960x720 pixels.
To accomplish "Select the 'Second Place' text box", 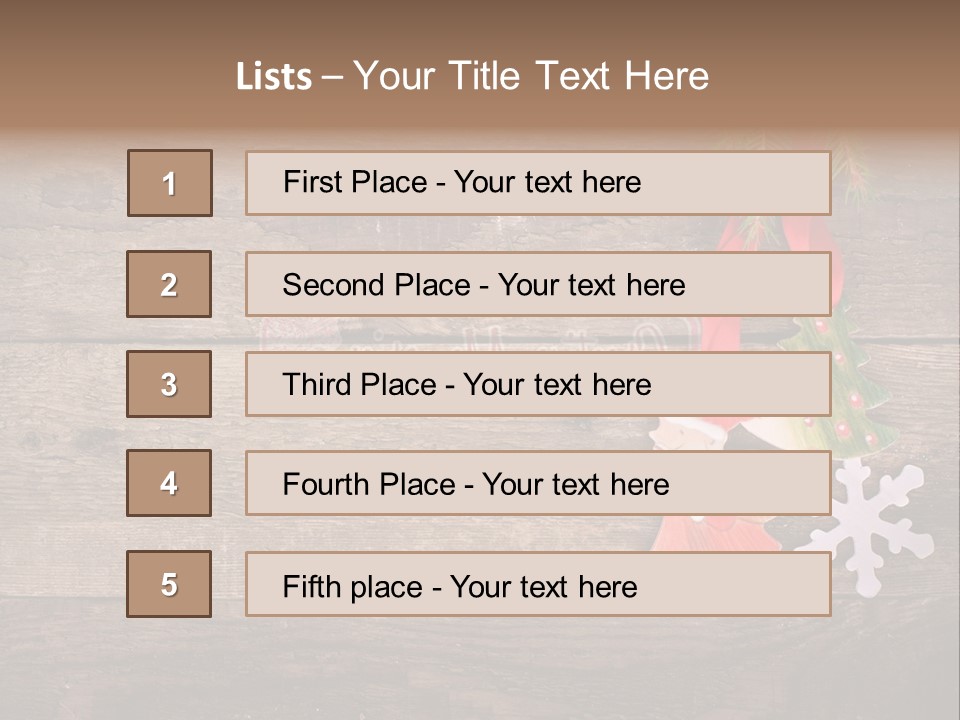I will tap(538, 284).
